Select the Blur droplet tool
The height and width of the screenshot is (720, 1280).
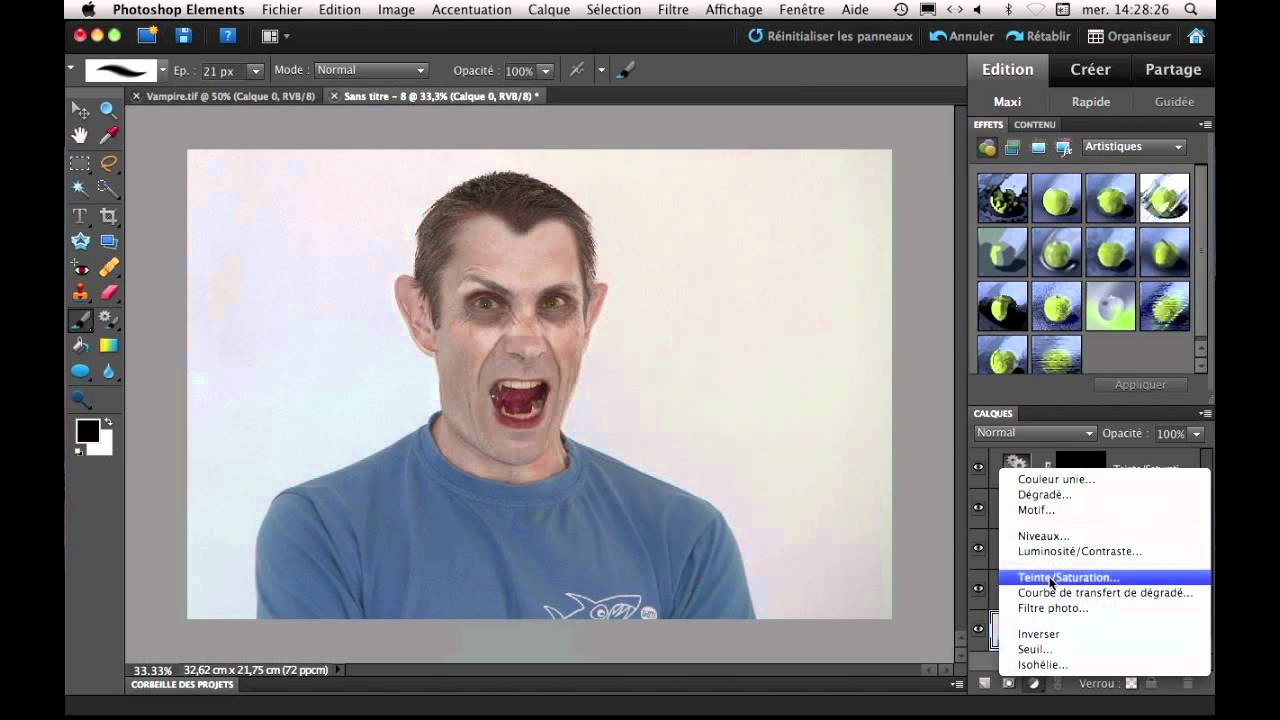(108, 372)
